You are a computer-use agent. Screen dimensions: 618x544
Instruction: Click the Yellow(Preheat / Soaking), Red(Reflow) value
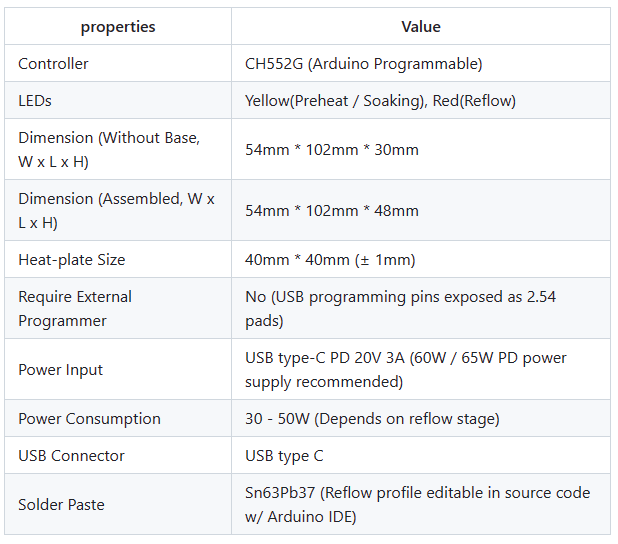(380, 101)
